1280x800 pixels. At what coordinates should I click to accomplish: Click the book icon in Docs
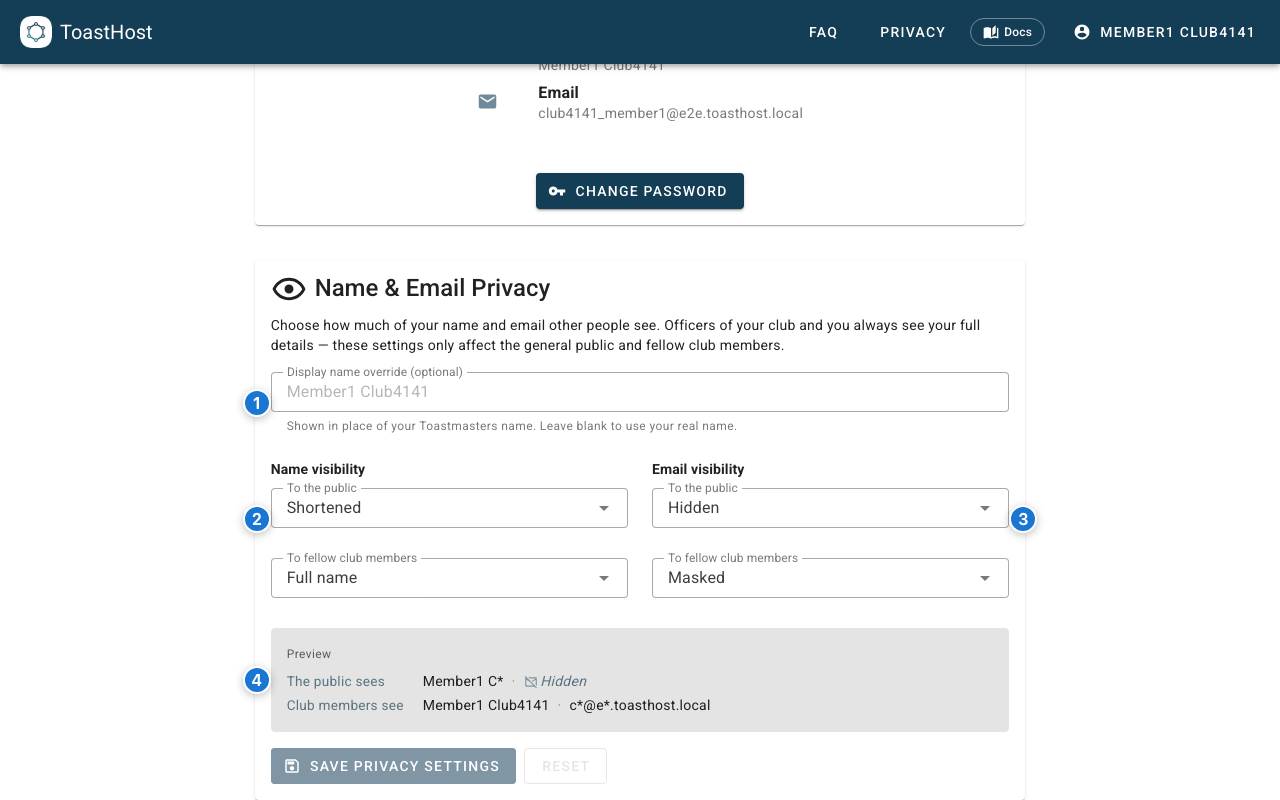click(991, 32)
